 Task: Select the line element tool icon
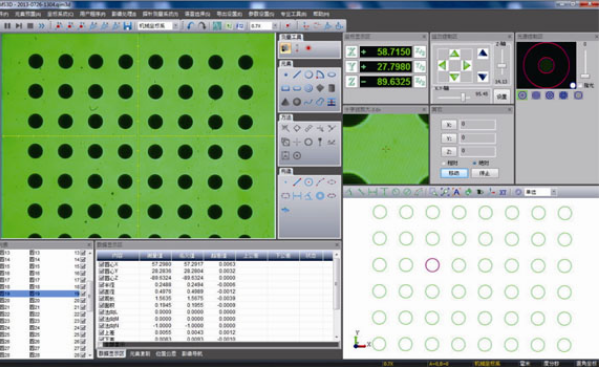297,75
